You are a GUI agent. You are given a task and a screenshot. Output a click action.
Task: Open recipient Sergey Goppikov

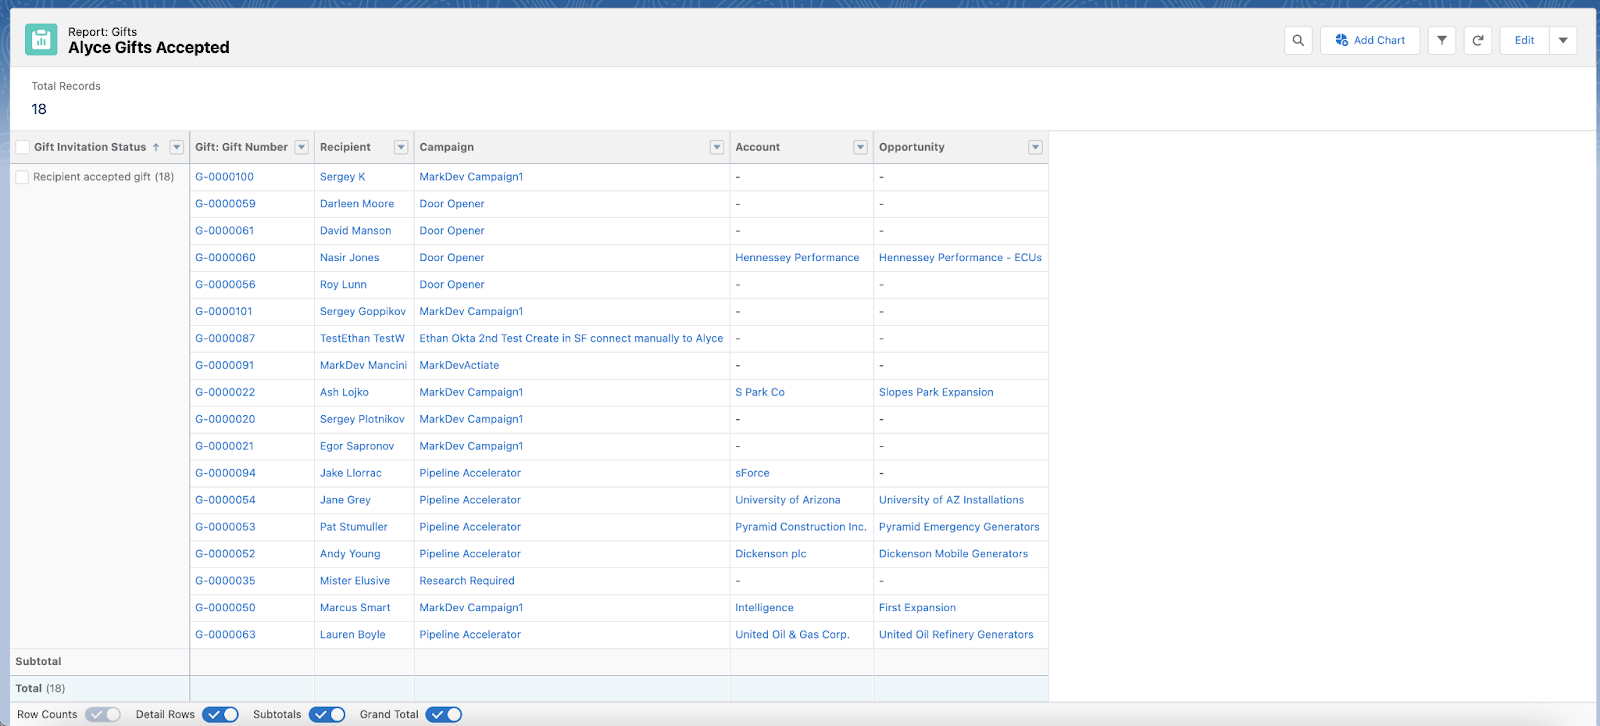coord(363,312)
